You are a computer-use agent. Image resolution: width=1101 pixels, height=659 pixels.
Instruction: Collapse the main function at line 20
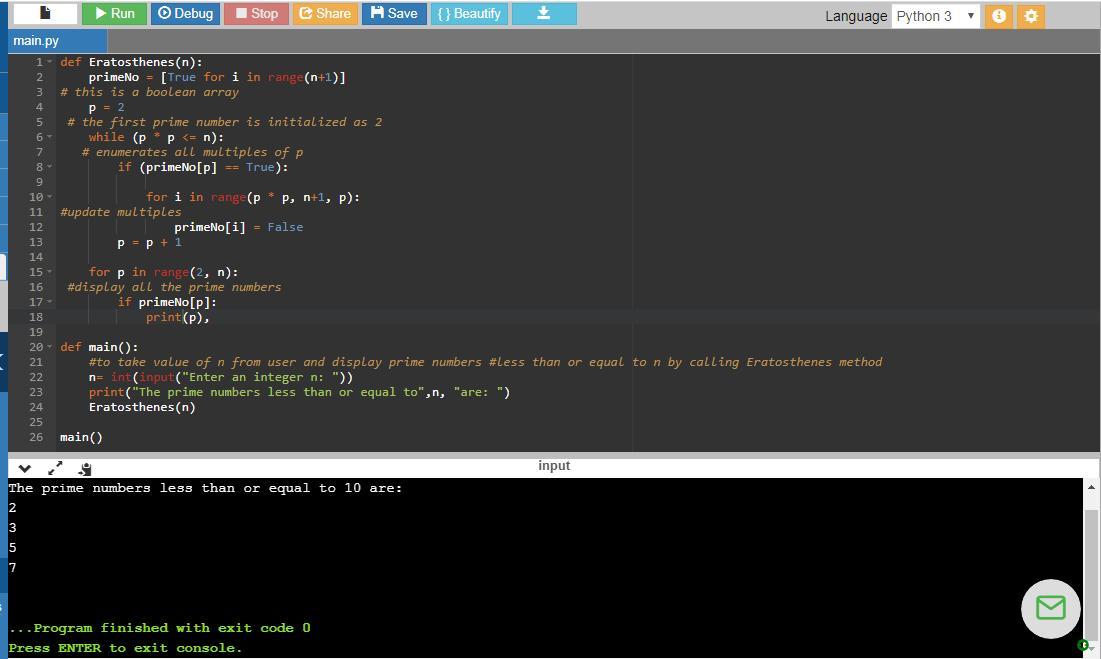click(x=50, y=347)
